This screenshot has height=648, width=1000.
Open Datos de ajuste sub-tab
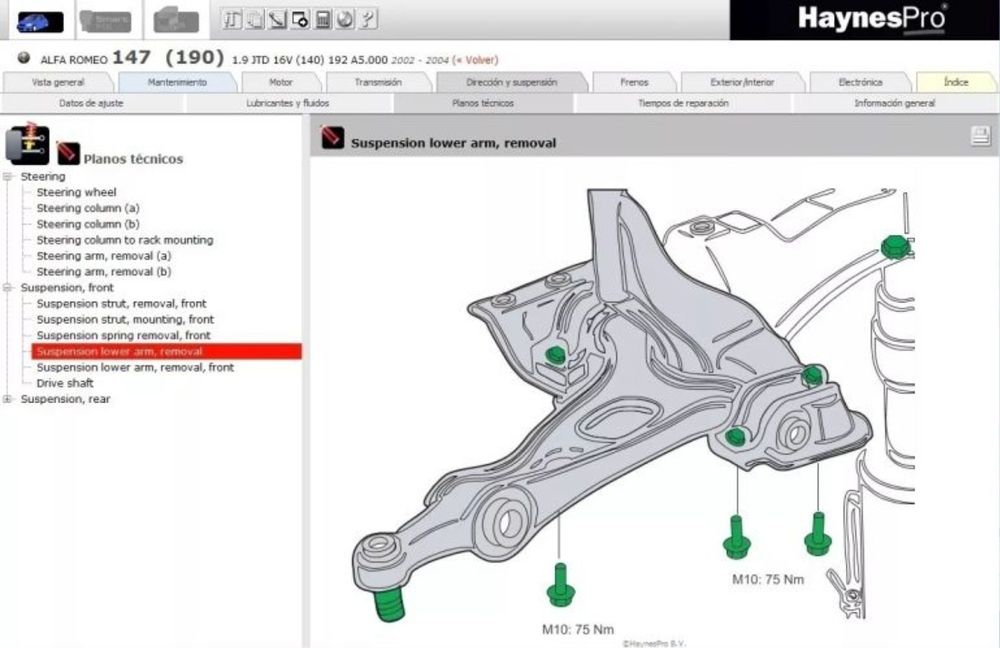tap(91, 103)
